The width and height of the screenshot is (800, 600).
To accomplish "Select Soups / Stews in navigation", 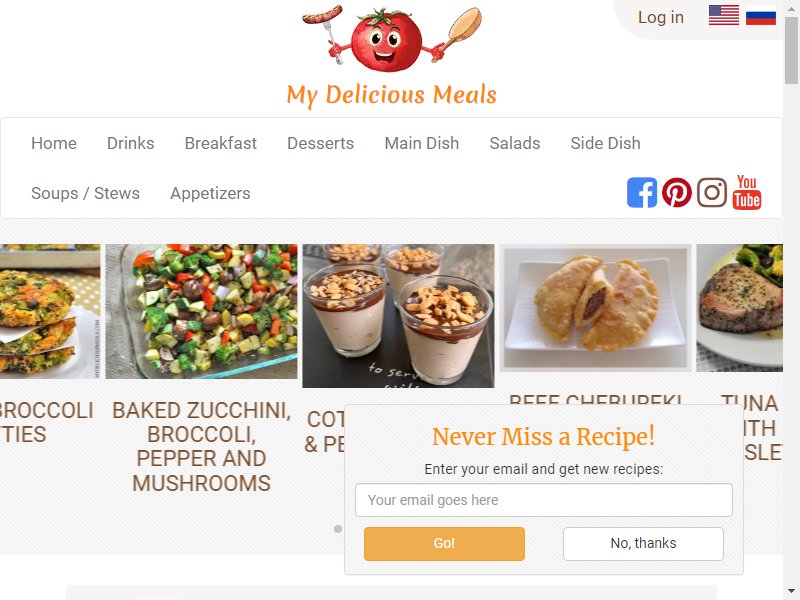I will (x=85, y=193).
